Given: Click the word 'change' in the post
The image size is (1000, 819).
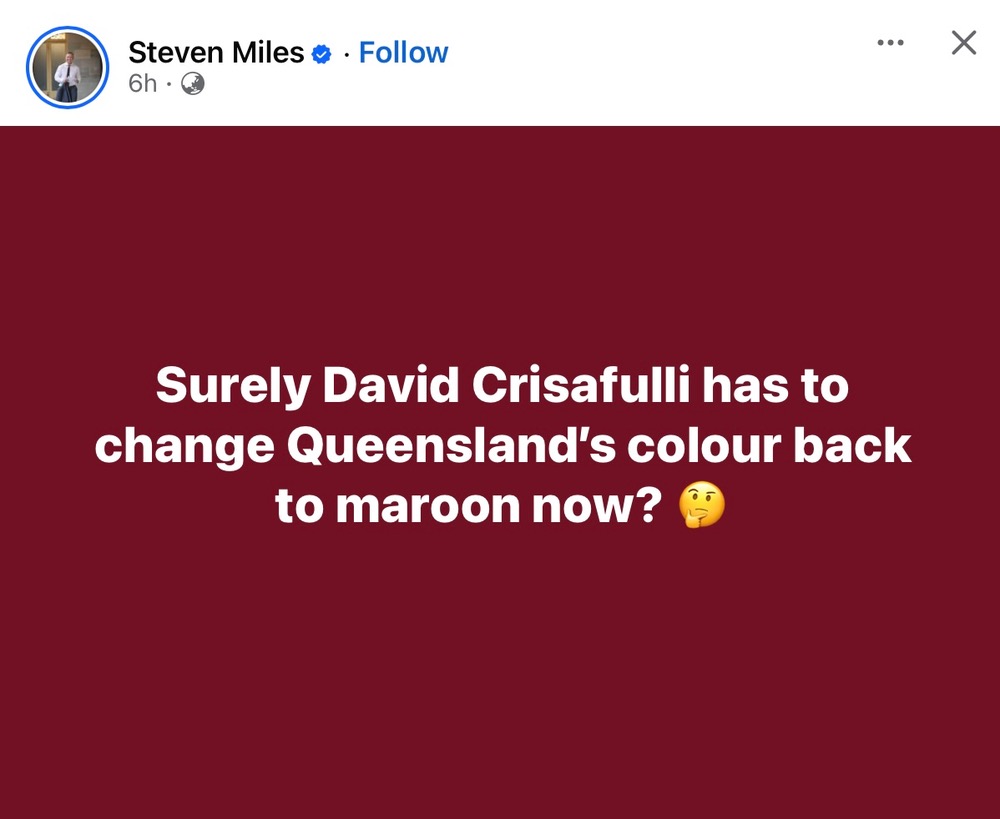Looking at the screenshot, I should (183, 446).
